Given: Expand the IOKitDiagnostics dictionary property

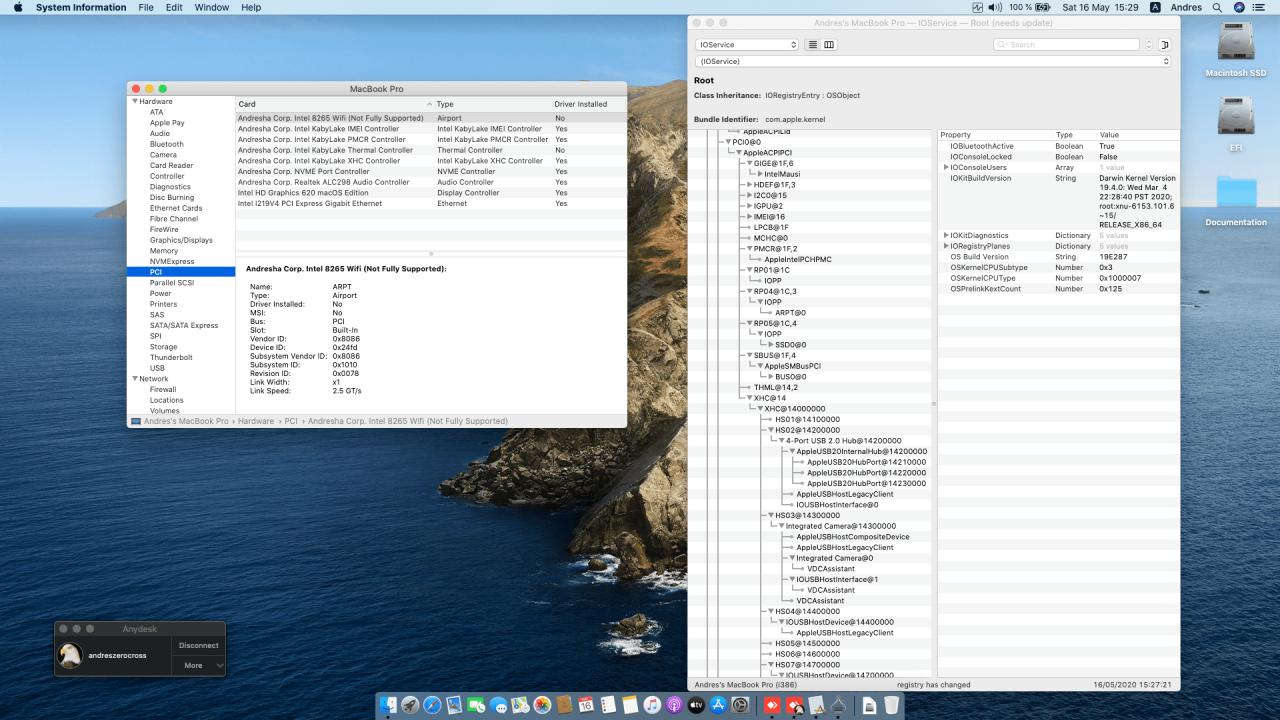Looking at the screenshot, I should [x=946, y=235].
